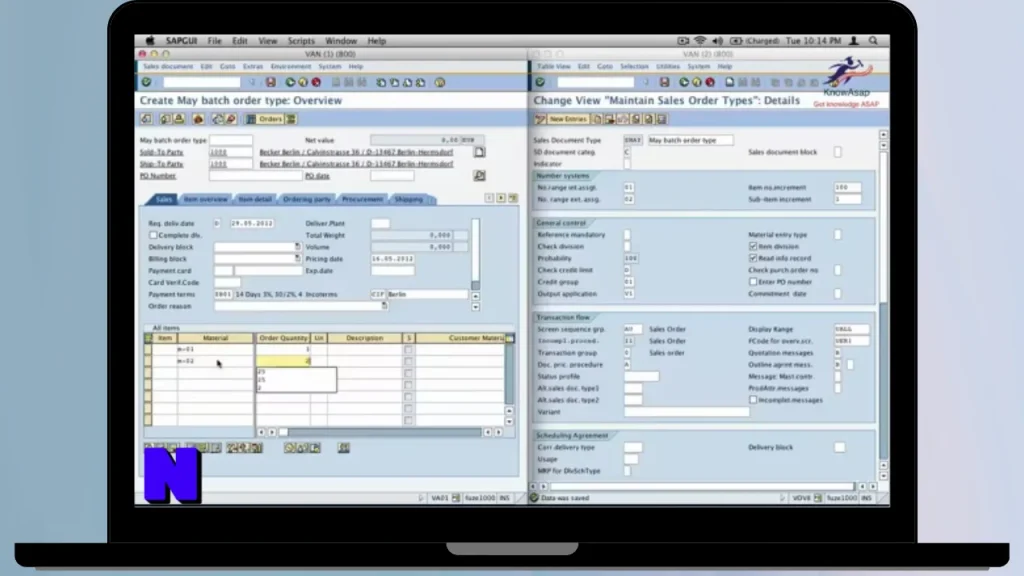Click the Ship-To Party link label
1024x576 pixels.
tap(161, 164)
